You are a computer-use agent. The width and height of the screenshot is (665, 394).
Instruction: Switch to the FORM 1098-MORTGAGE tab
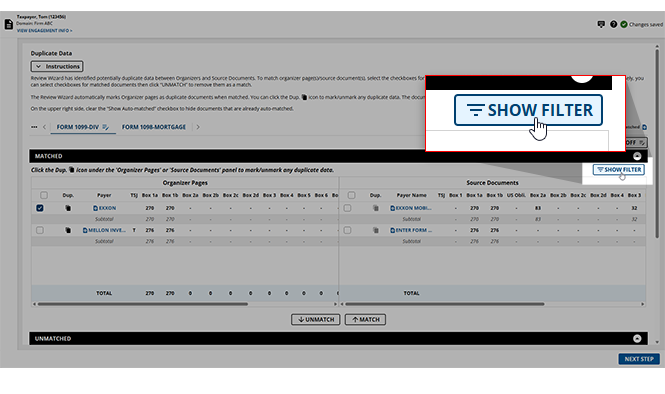click(154, 127)
